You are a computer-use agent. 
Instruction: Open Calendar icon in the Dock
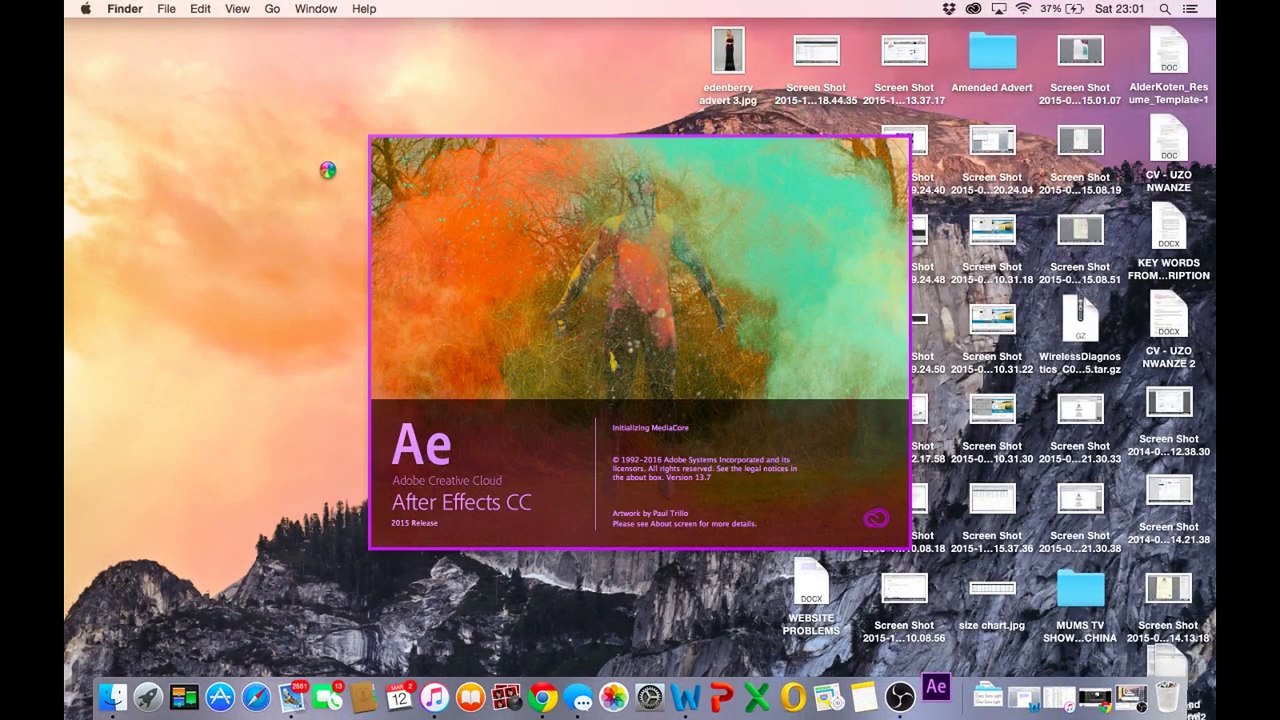click(399, 696)
